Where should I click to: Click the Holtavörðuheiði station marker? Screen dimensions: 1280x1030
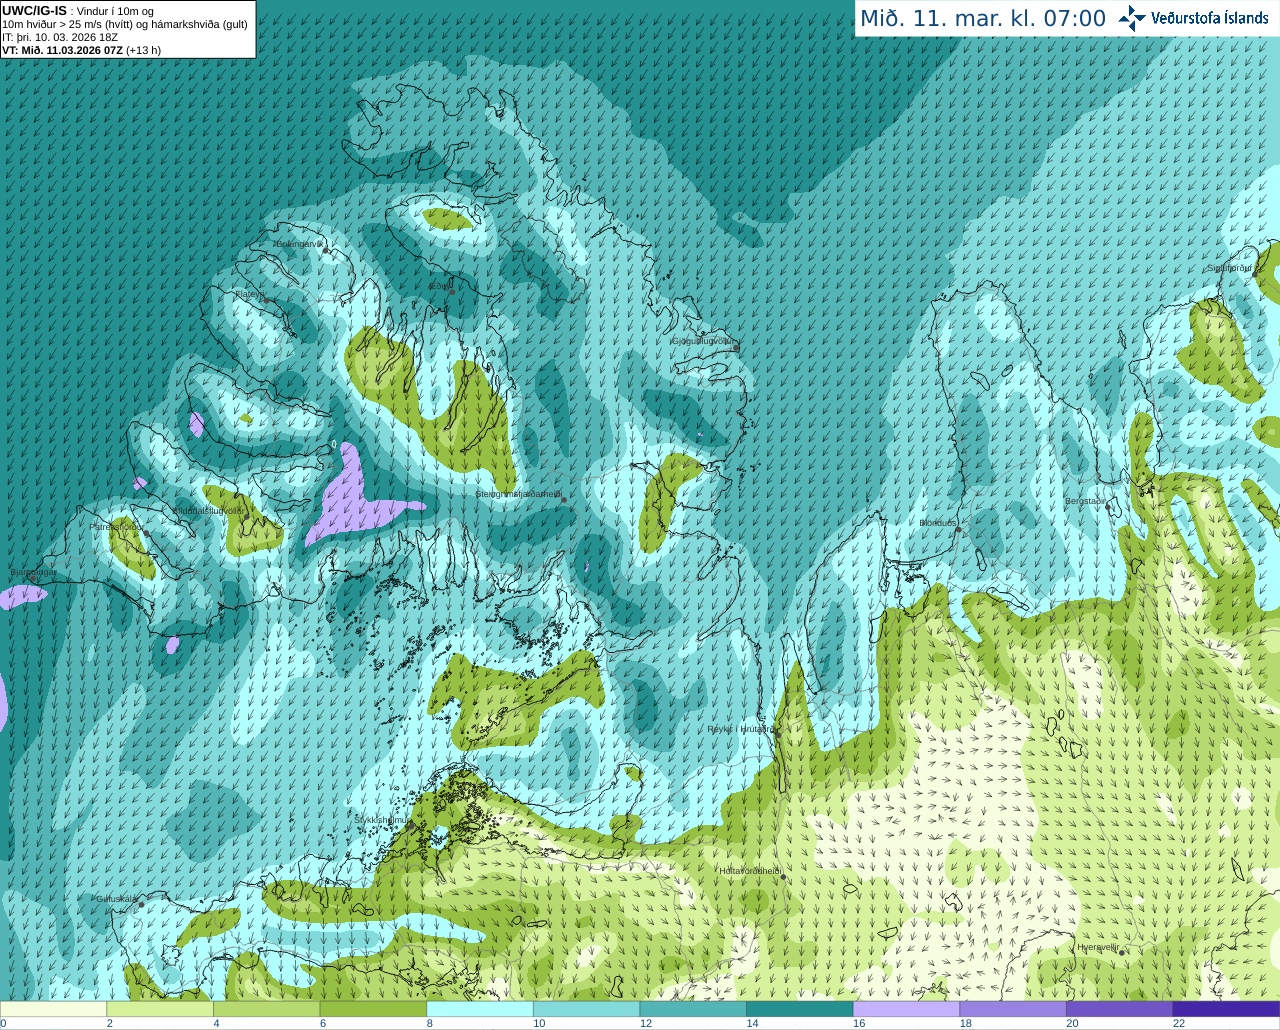783,877
